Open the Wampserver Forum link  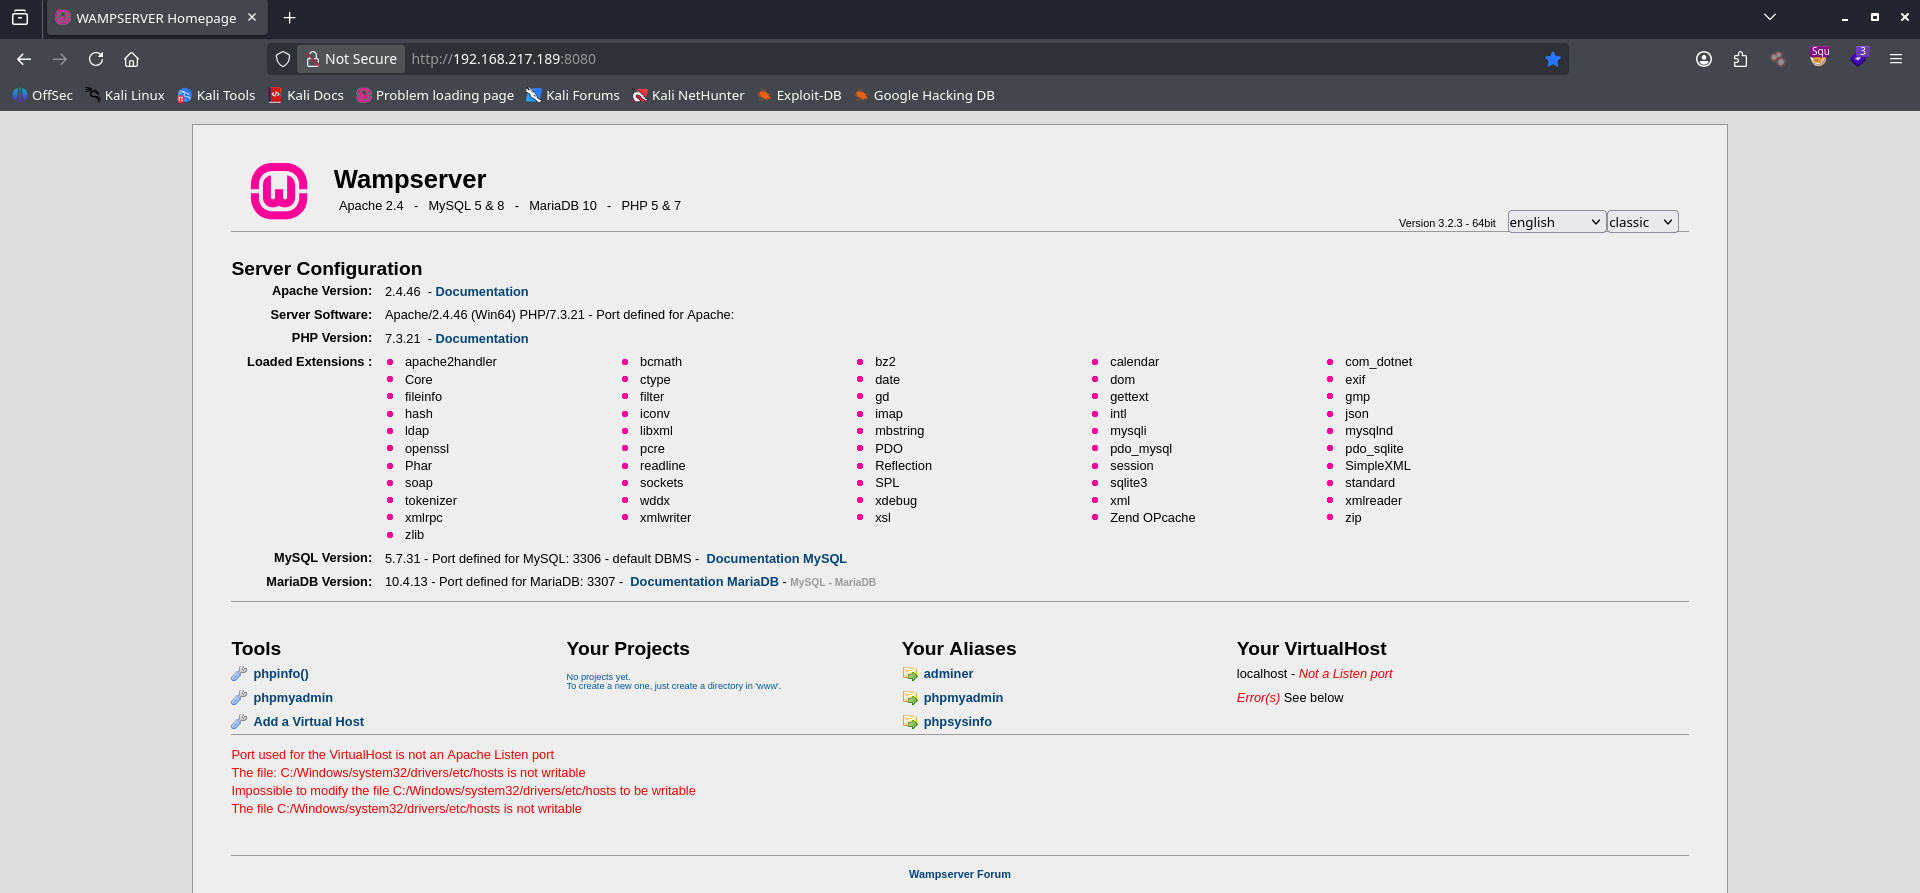(x=960, y=874)
